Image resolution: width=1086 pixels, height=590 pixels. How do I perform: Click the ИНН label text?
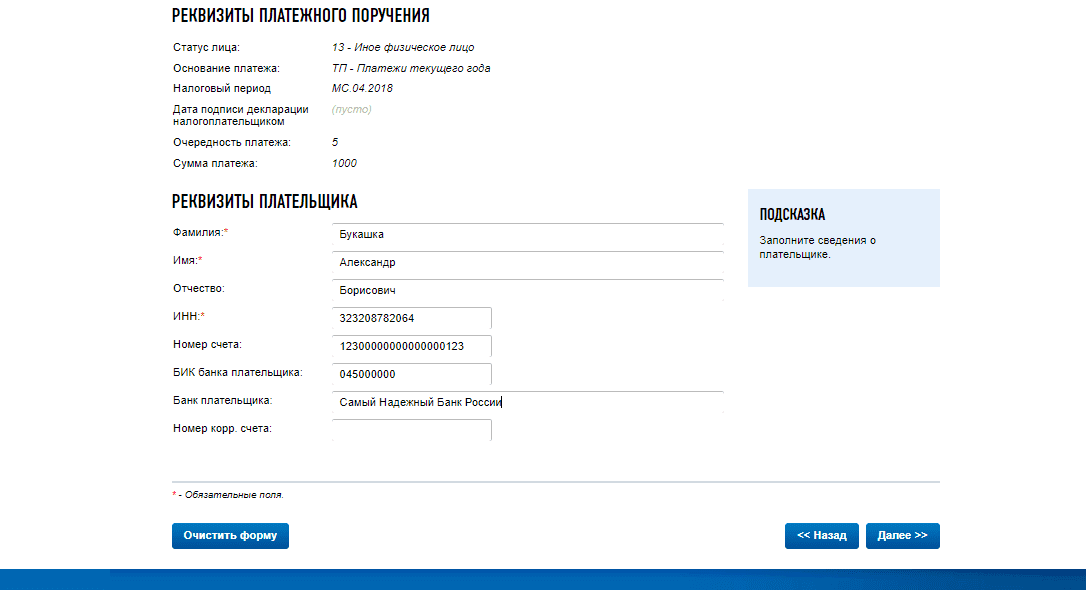pyautogui.click(x=187, y=317)
